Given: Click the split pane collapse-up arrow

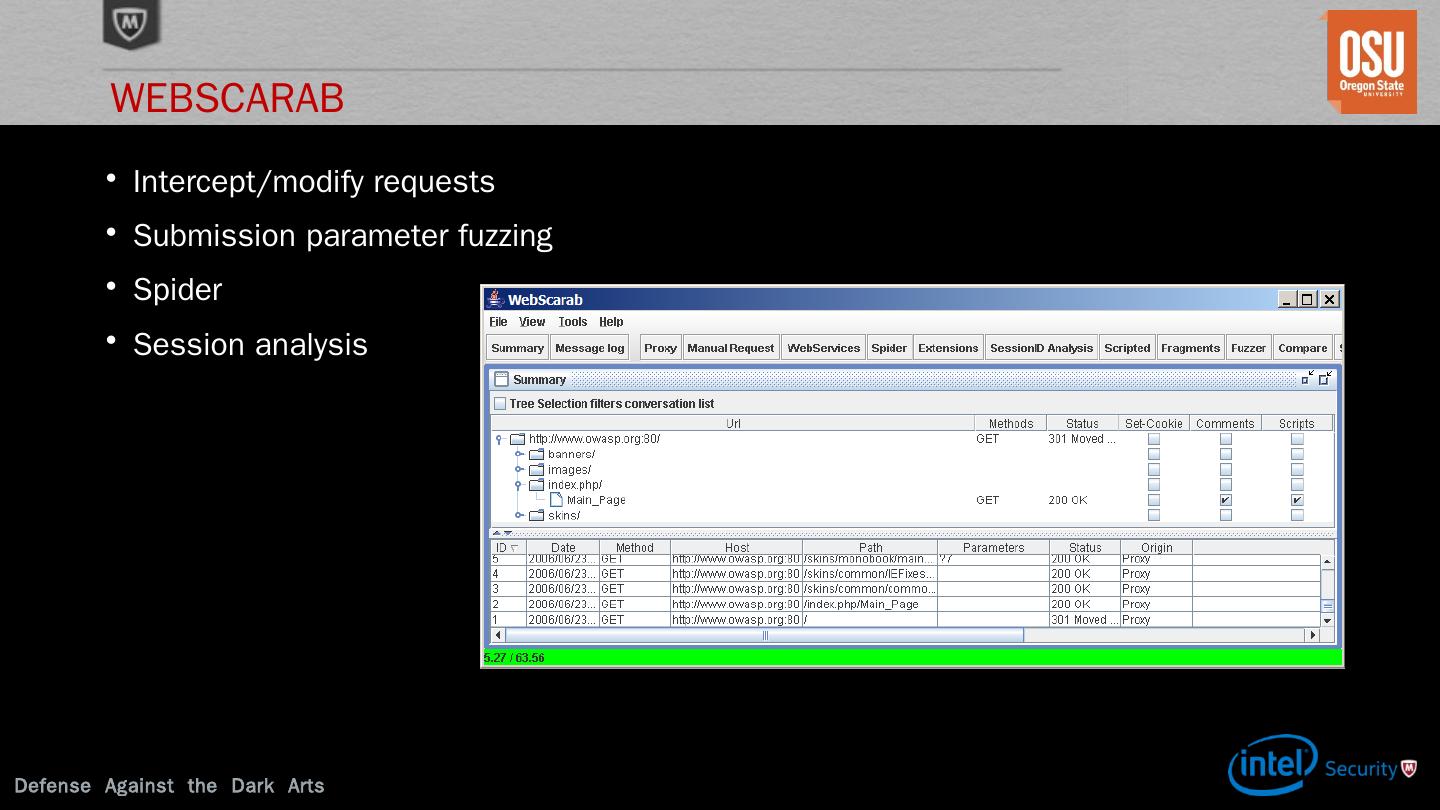Looking at the screenshot, I should (497, 533).
